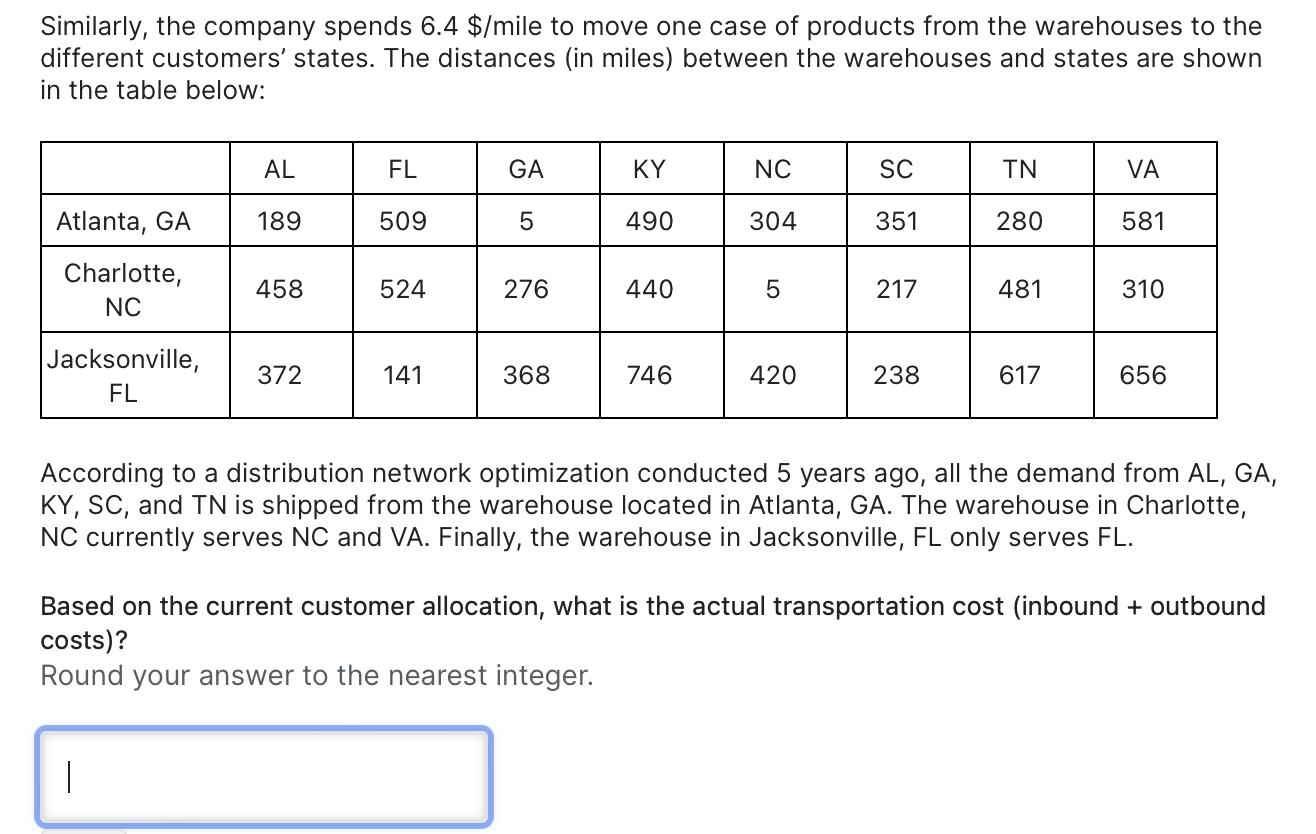
Task: Select the cell showing distance 5 for Atlanta
Action: coord(527,221)
